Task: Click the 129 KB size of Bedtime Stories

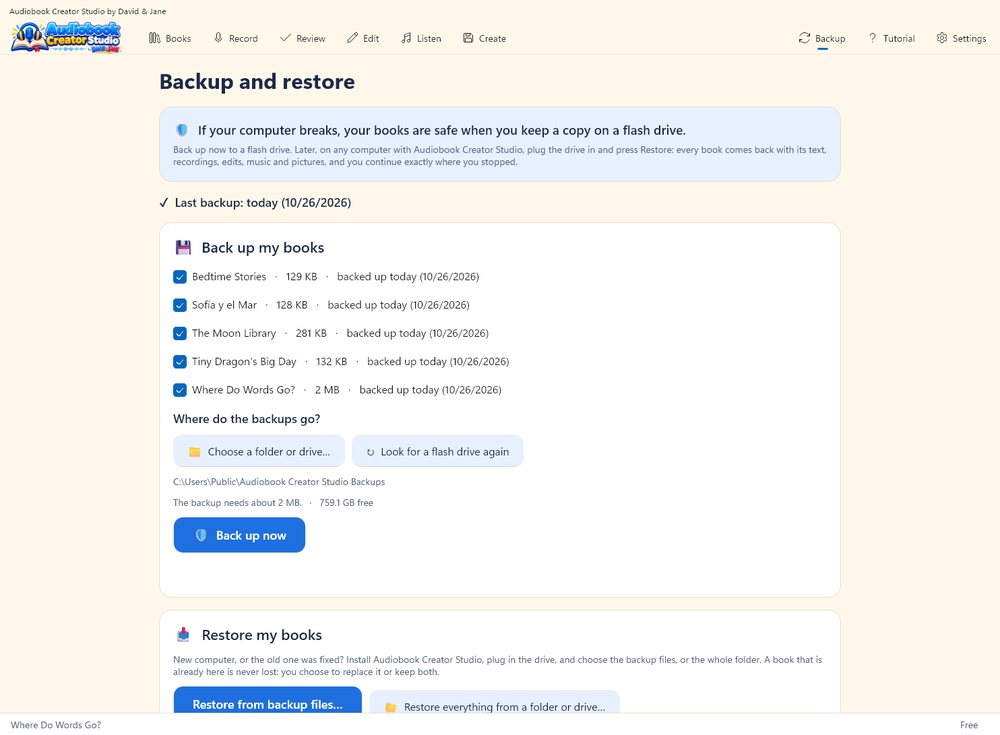Action: coord(301,277)
